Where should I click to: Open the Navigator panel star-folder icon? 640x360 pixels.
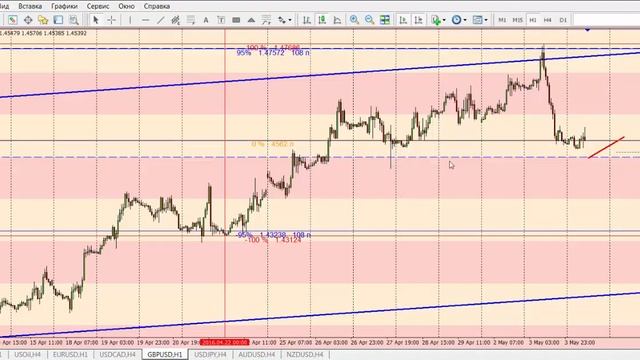pyautogui.click(x=43, y=20)
